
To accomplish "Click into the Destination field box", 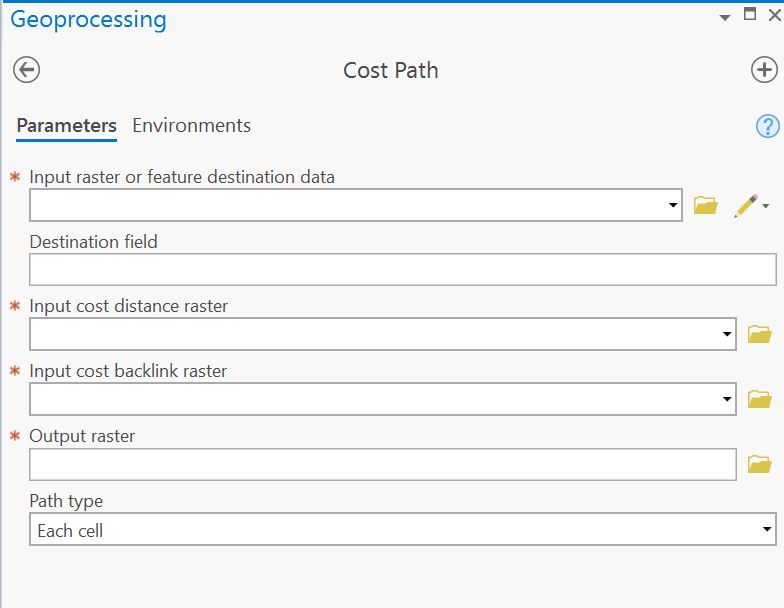I will coord(402,270).
